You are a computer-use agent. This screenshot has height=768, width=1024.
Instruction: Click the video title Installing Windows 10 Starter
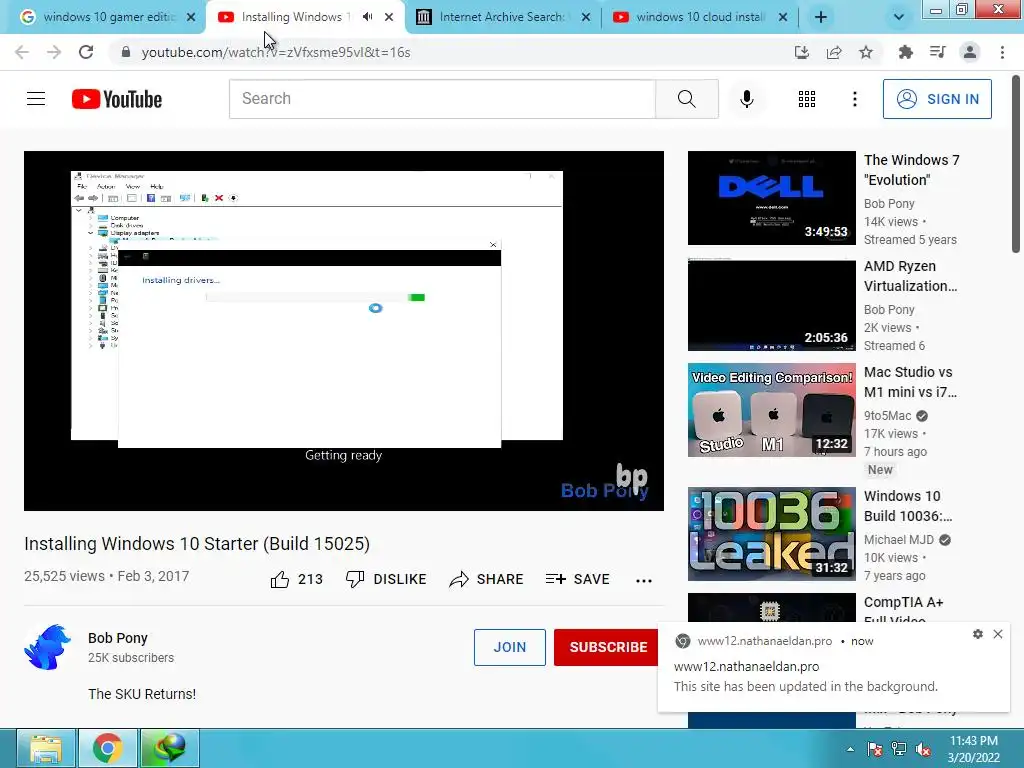coord(197,544)
